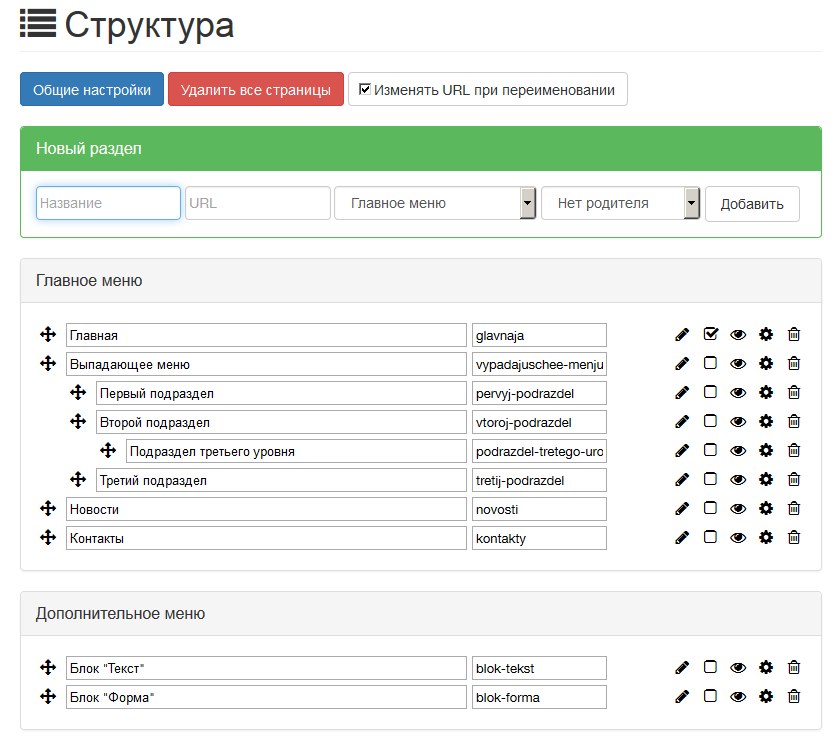Click the Структура page title
The height and width of the screenshot is (740, 840).
(149, 25)
